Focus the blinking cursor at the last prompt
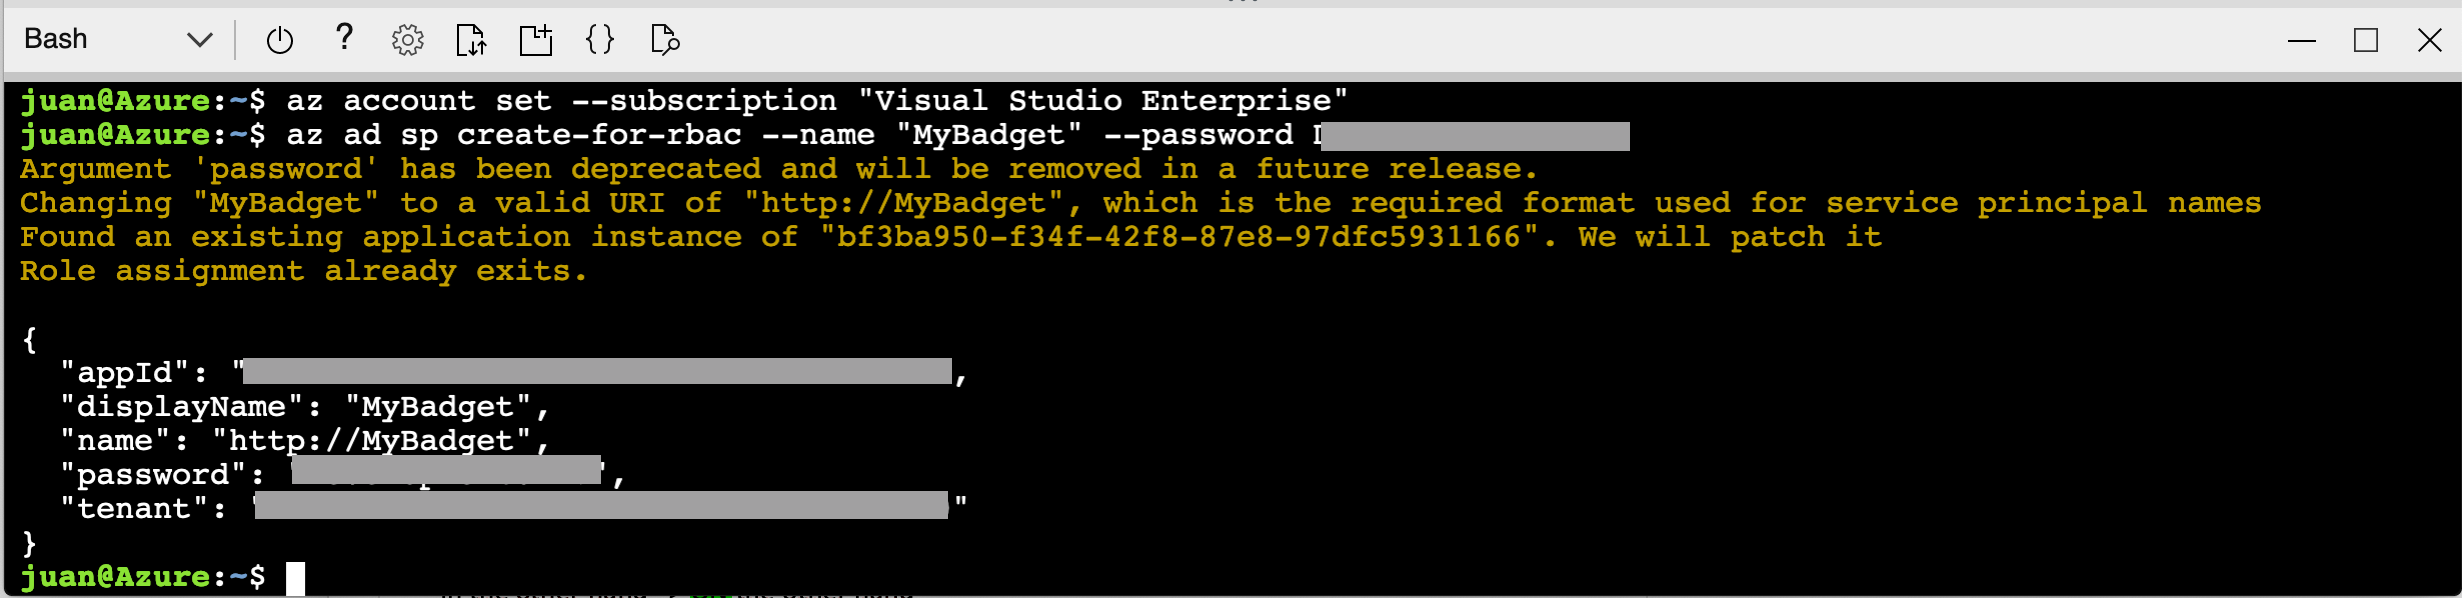The image size is (2462, 598). (x=295, y=578)
